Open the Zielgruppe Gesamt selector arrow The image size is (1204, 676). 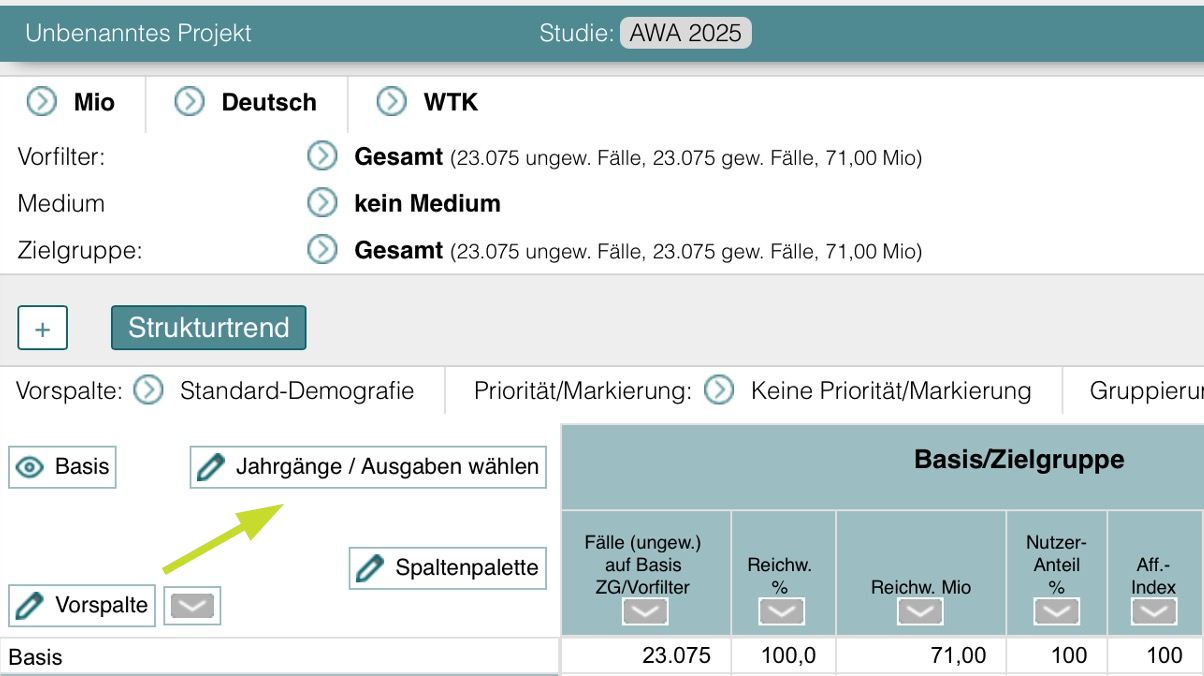[320, 250]
